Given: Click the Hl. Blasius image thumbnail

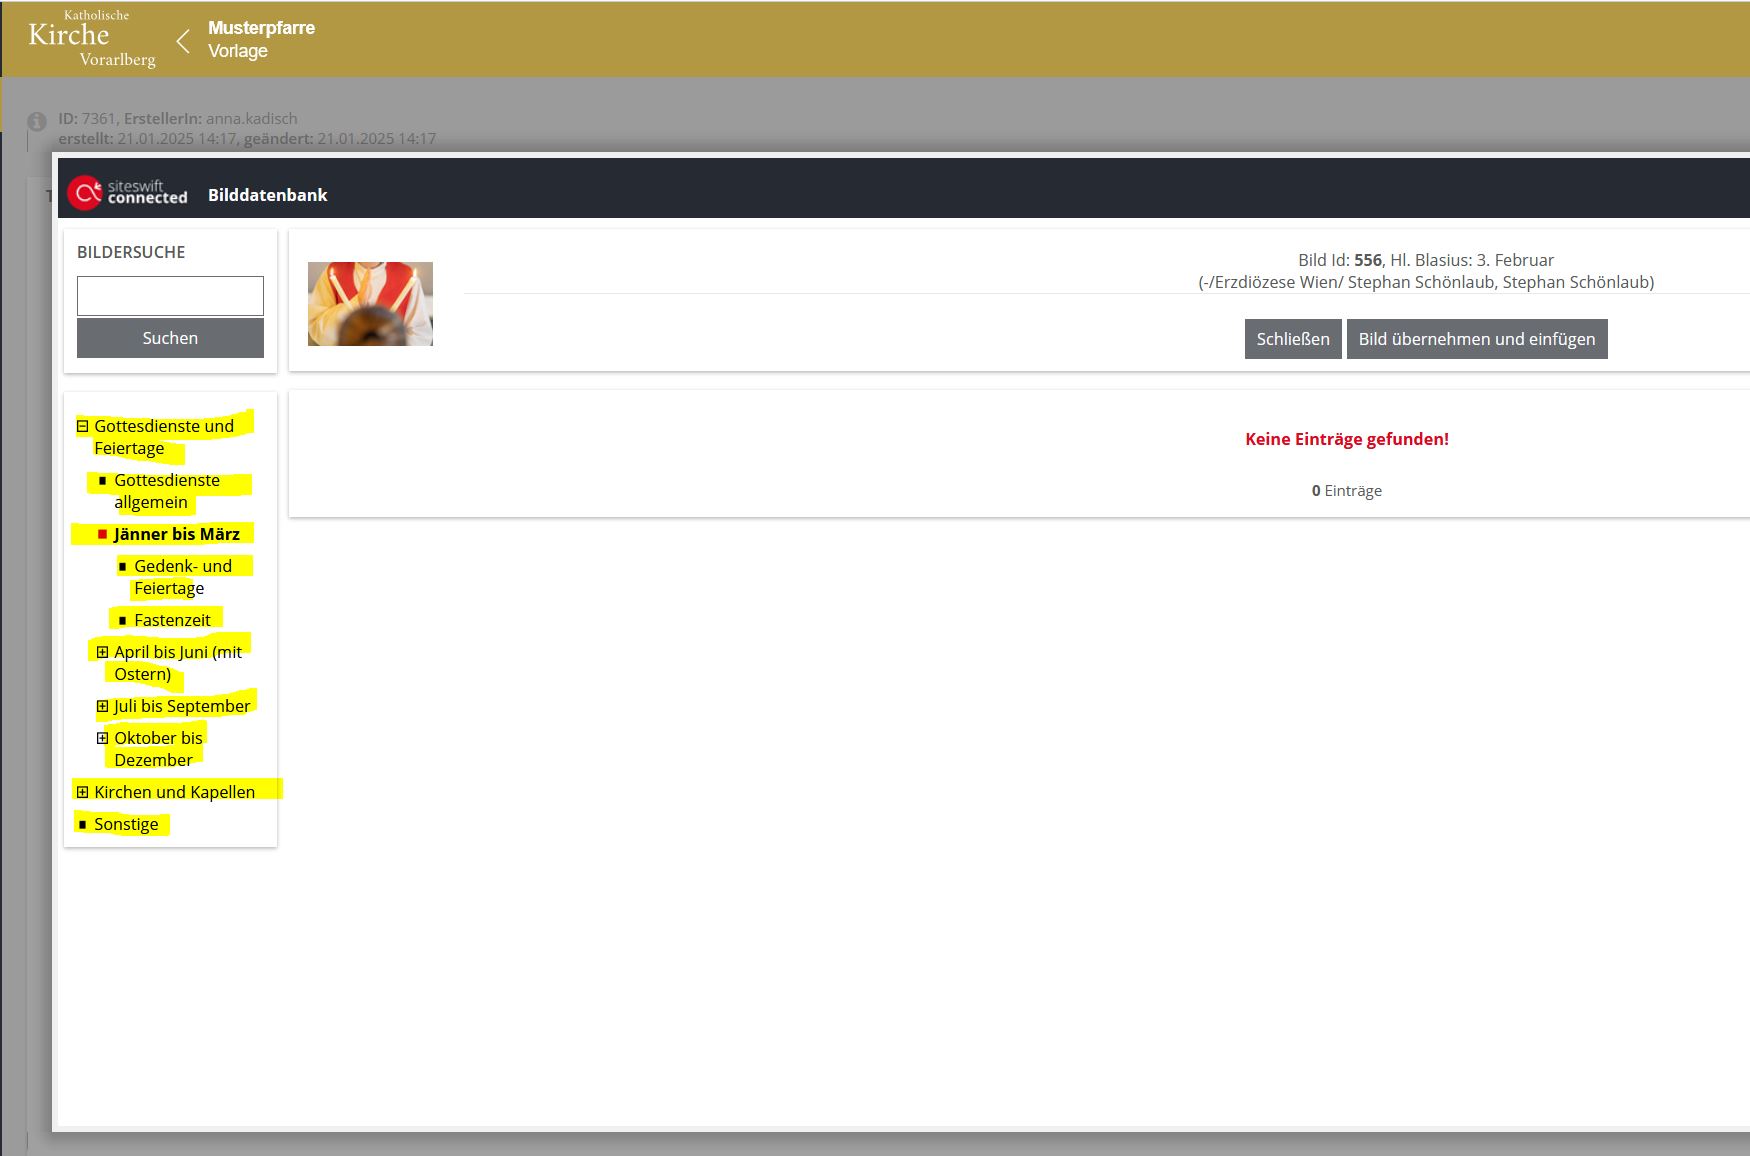Looking at the screenshot, I should [x=370, y=304].
